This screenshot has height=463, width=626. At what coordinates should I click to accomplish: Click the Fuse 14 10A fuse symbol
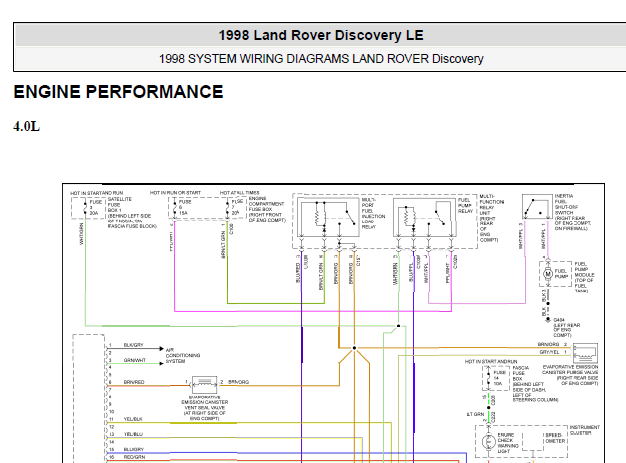[489, 378]
